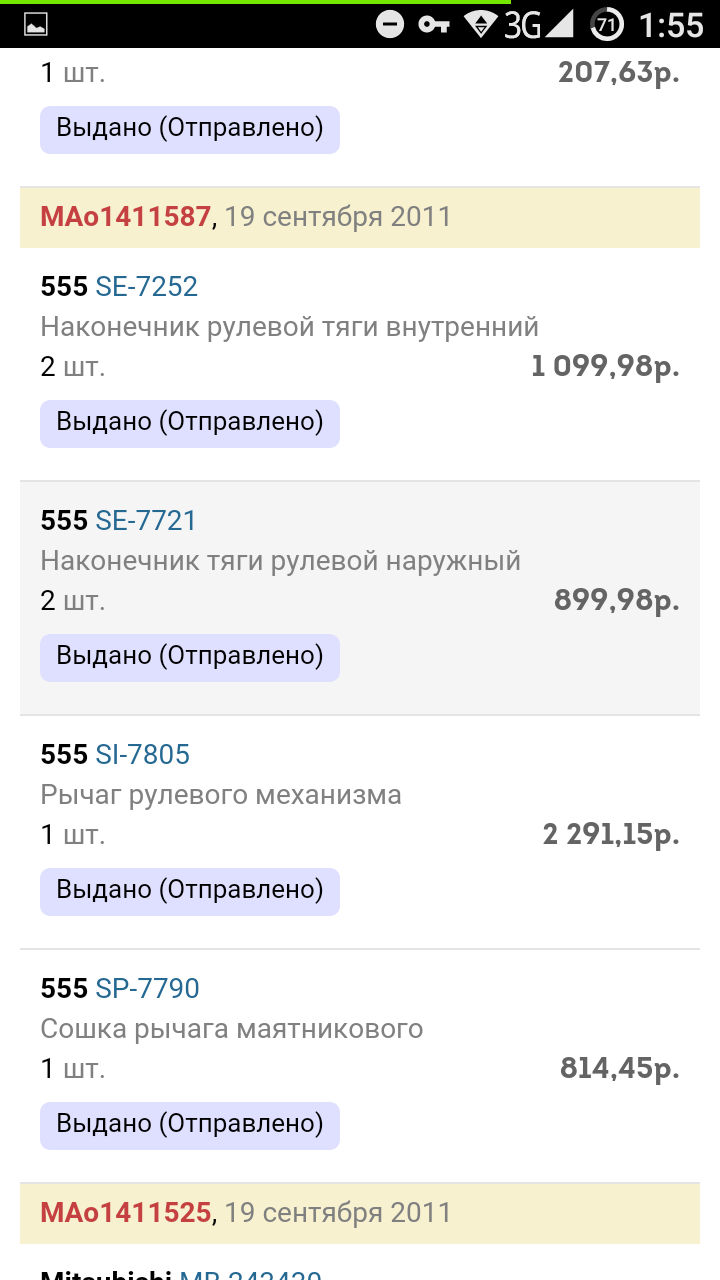Image resolution: width=720 pixels, height=1280 pixels.
Task: Tap the VPN key icon in status bar
Action: (434, 25)
